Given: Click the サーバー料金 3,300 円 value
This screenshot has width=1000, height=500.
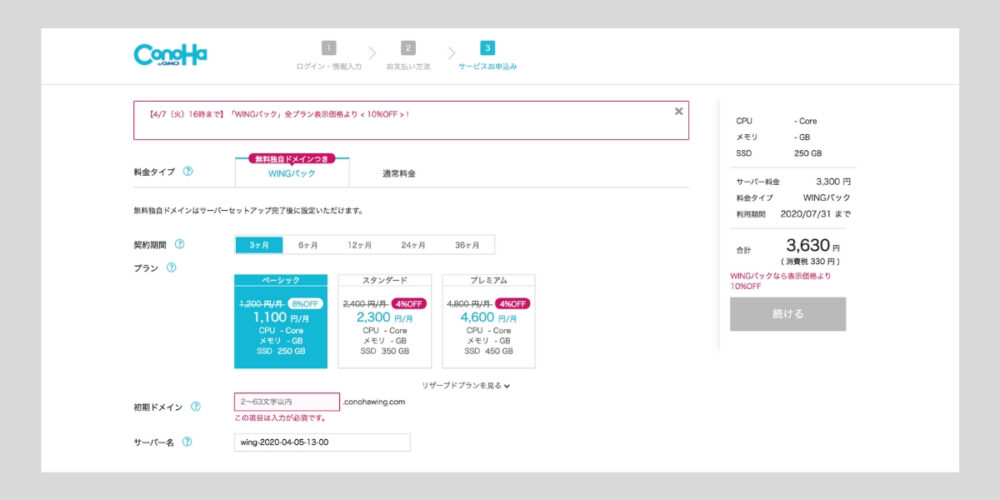Looking at the screenshot, I should coord(833,182).
